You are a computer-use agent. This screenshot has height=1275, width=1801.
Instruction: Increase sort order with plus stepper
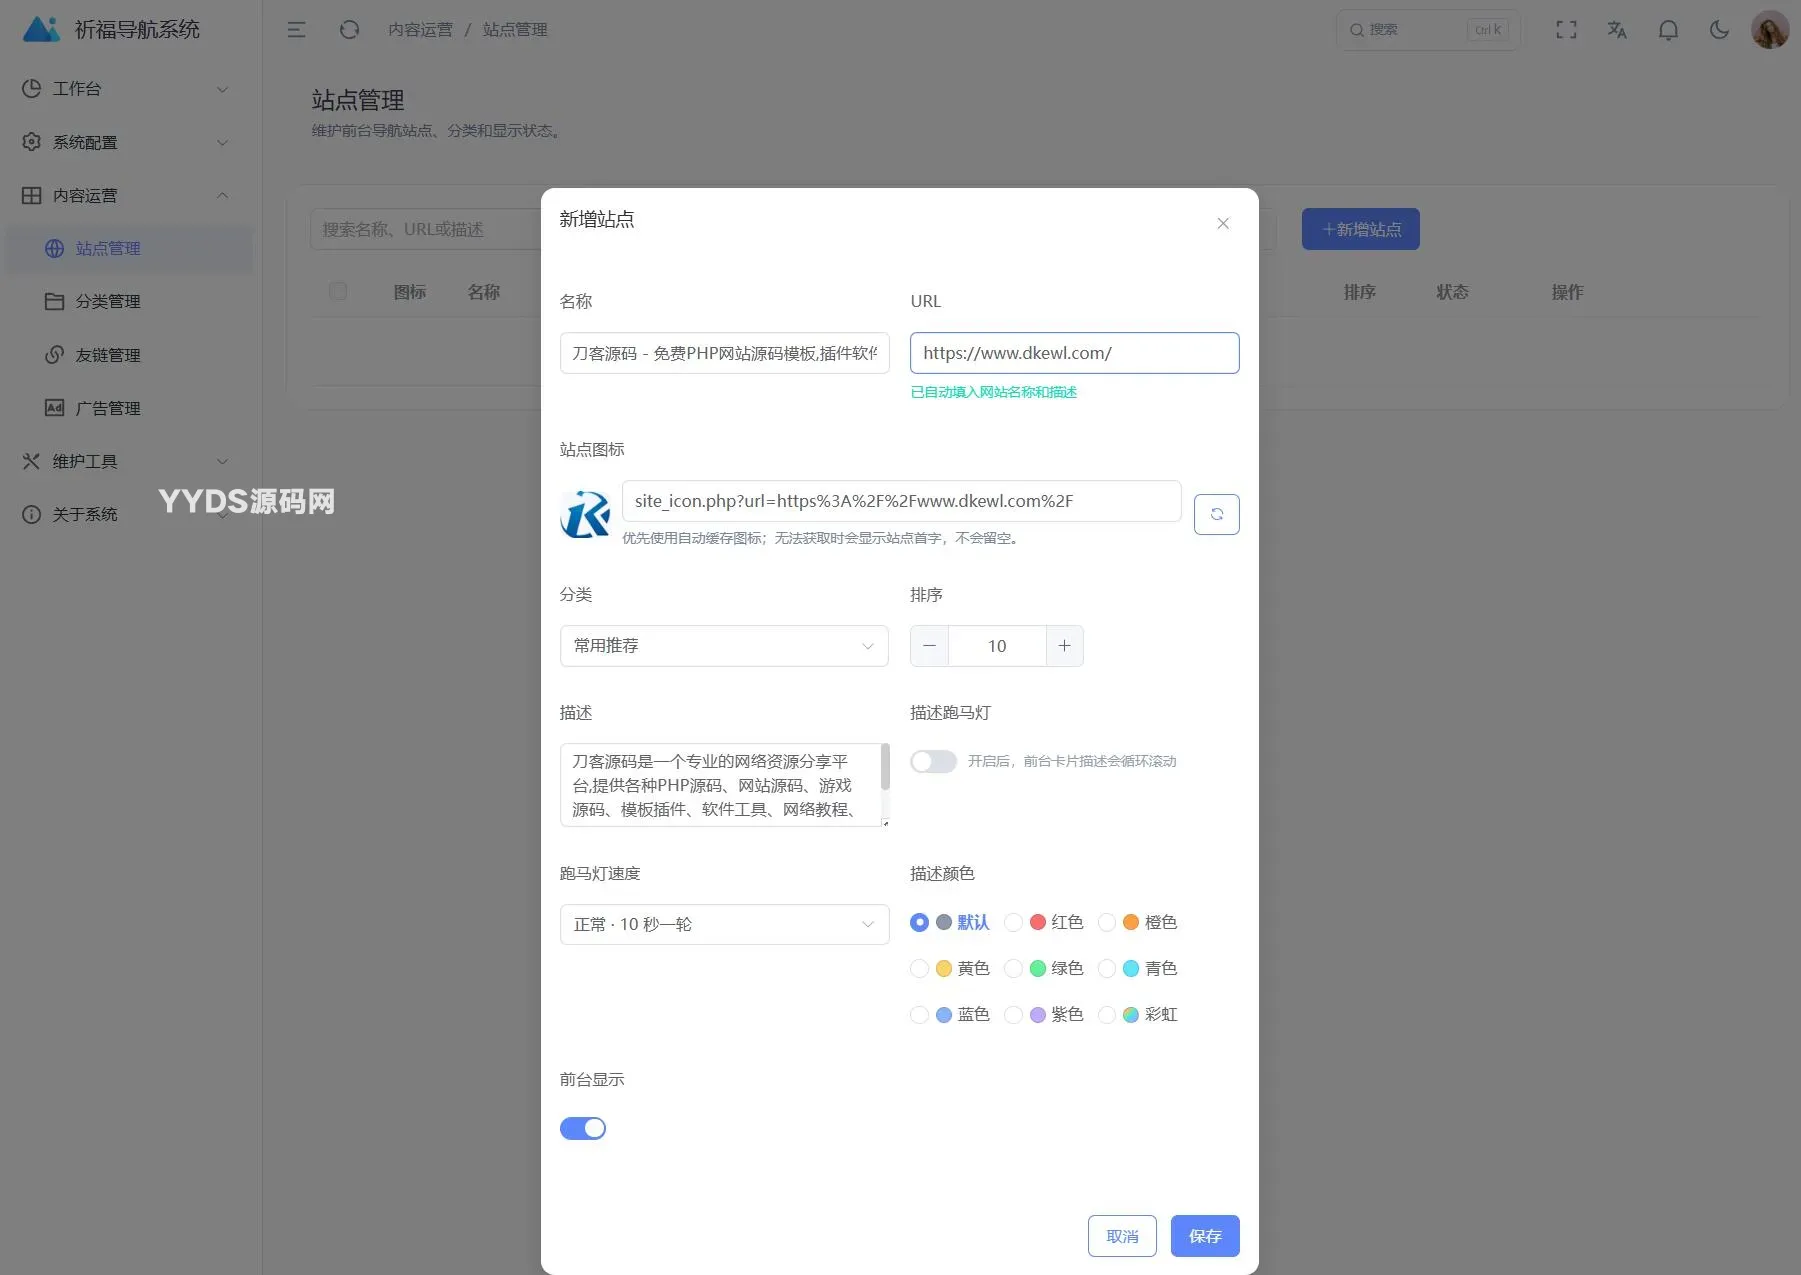(x=1064, y=646)
